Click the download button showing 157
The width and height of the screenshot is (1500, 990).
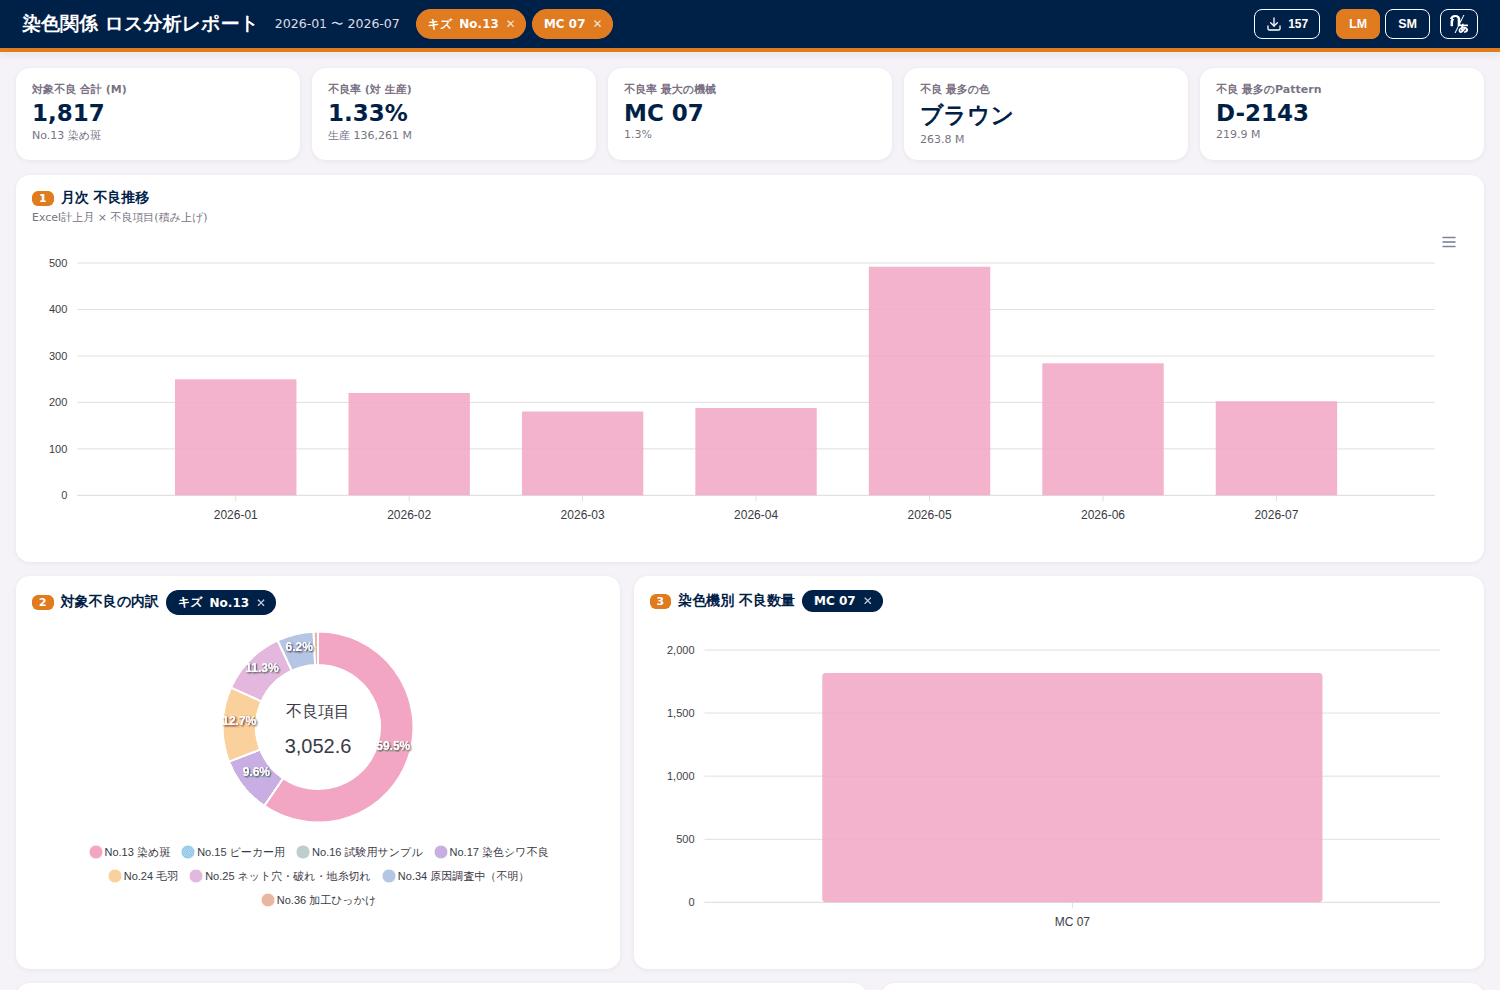coord(1287,24)
